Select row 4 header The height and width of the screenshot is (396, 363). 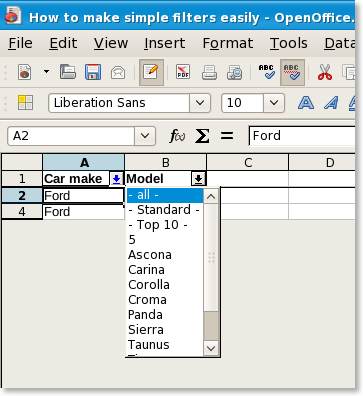[22, 211]
